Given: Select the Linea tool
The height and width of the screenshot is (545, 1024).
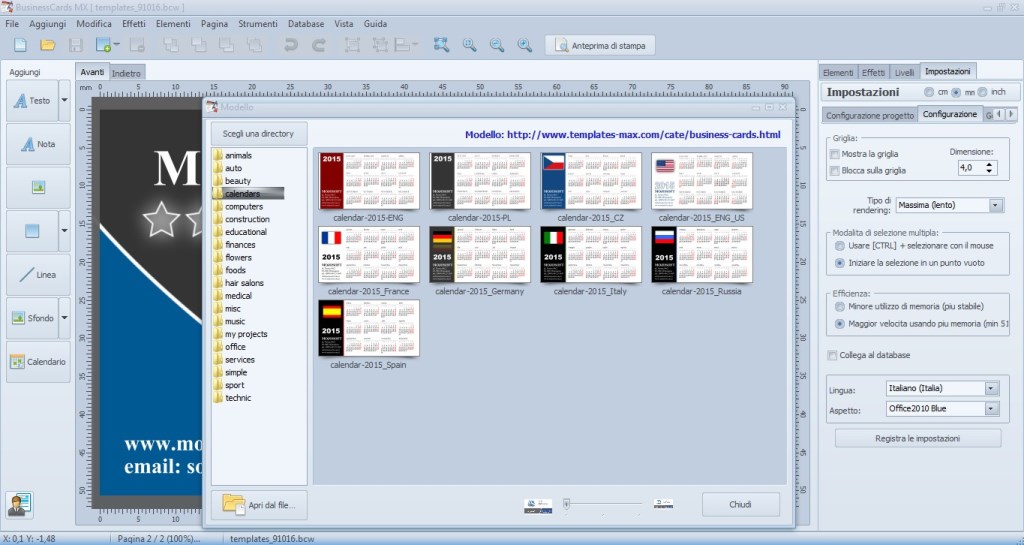Looking at the screenshot, I should point(38,275).
